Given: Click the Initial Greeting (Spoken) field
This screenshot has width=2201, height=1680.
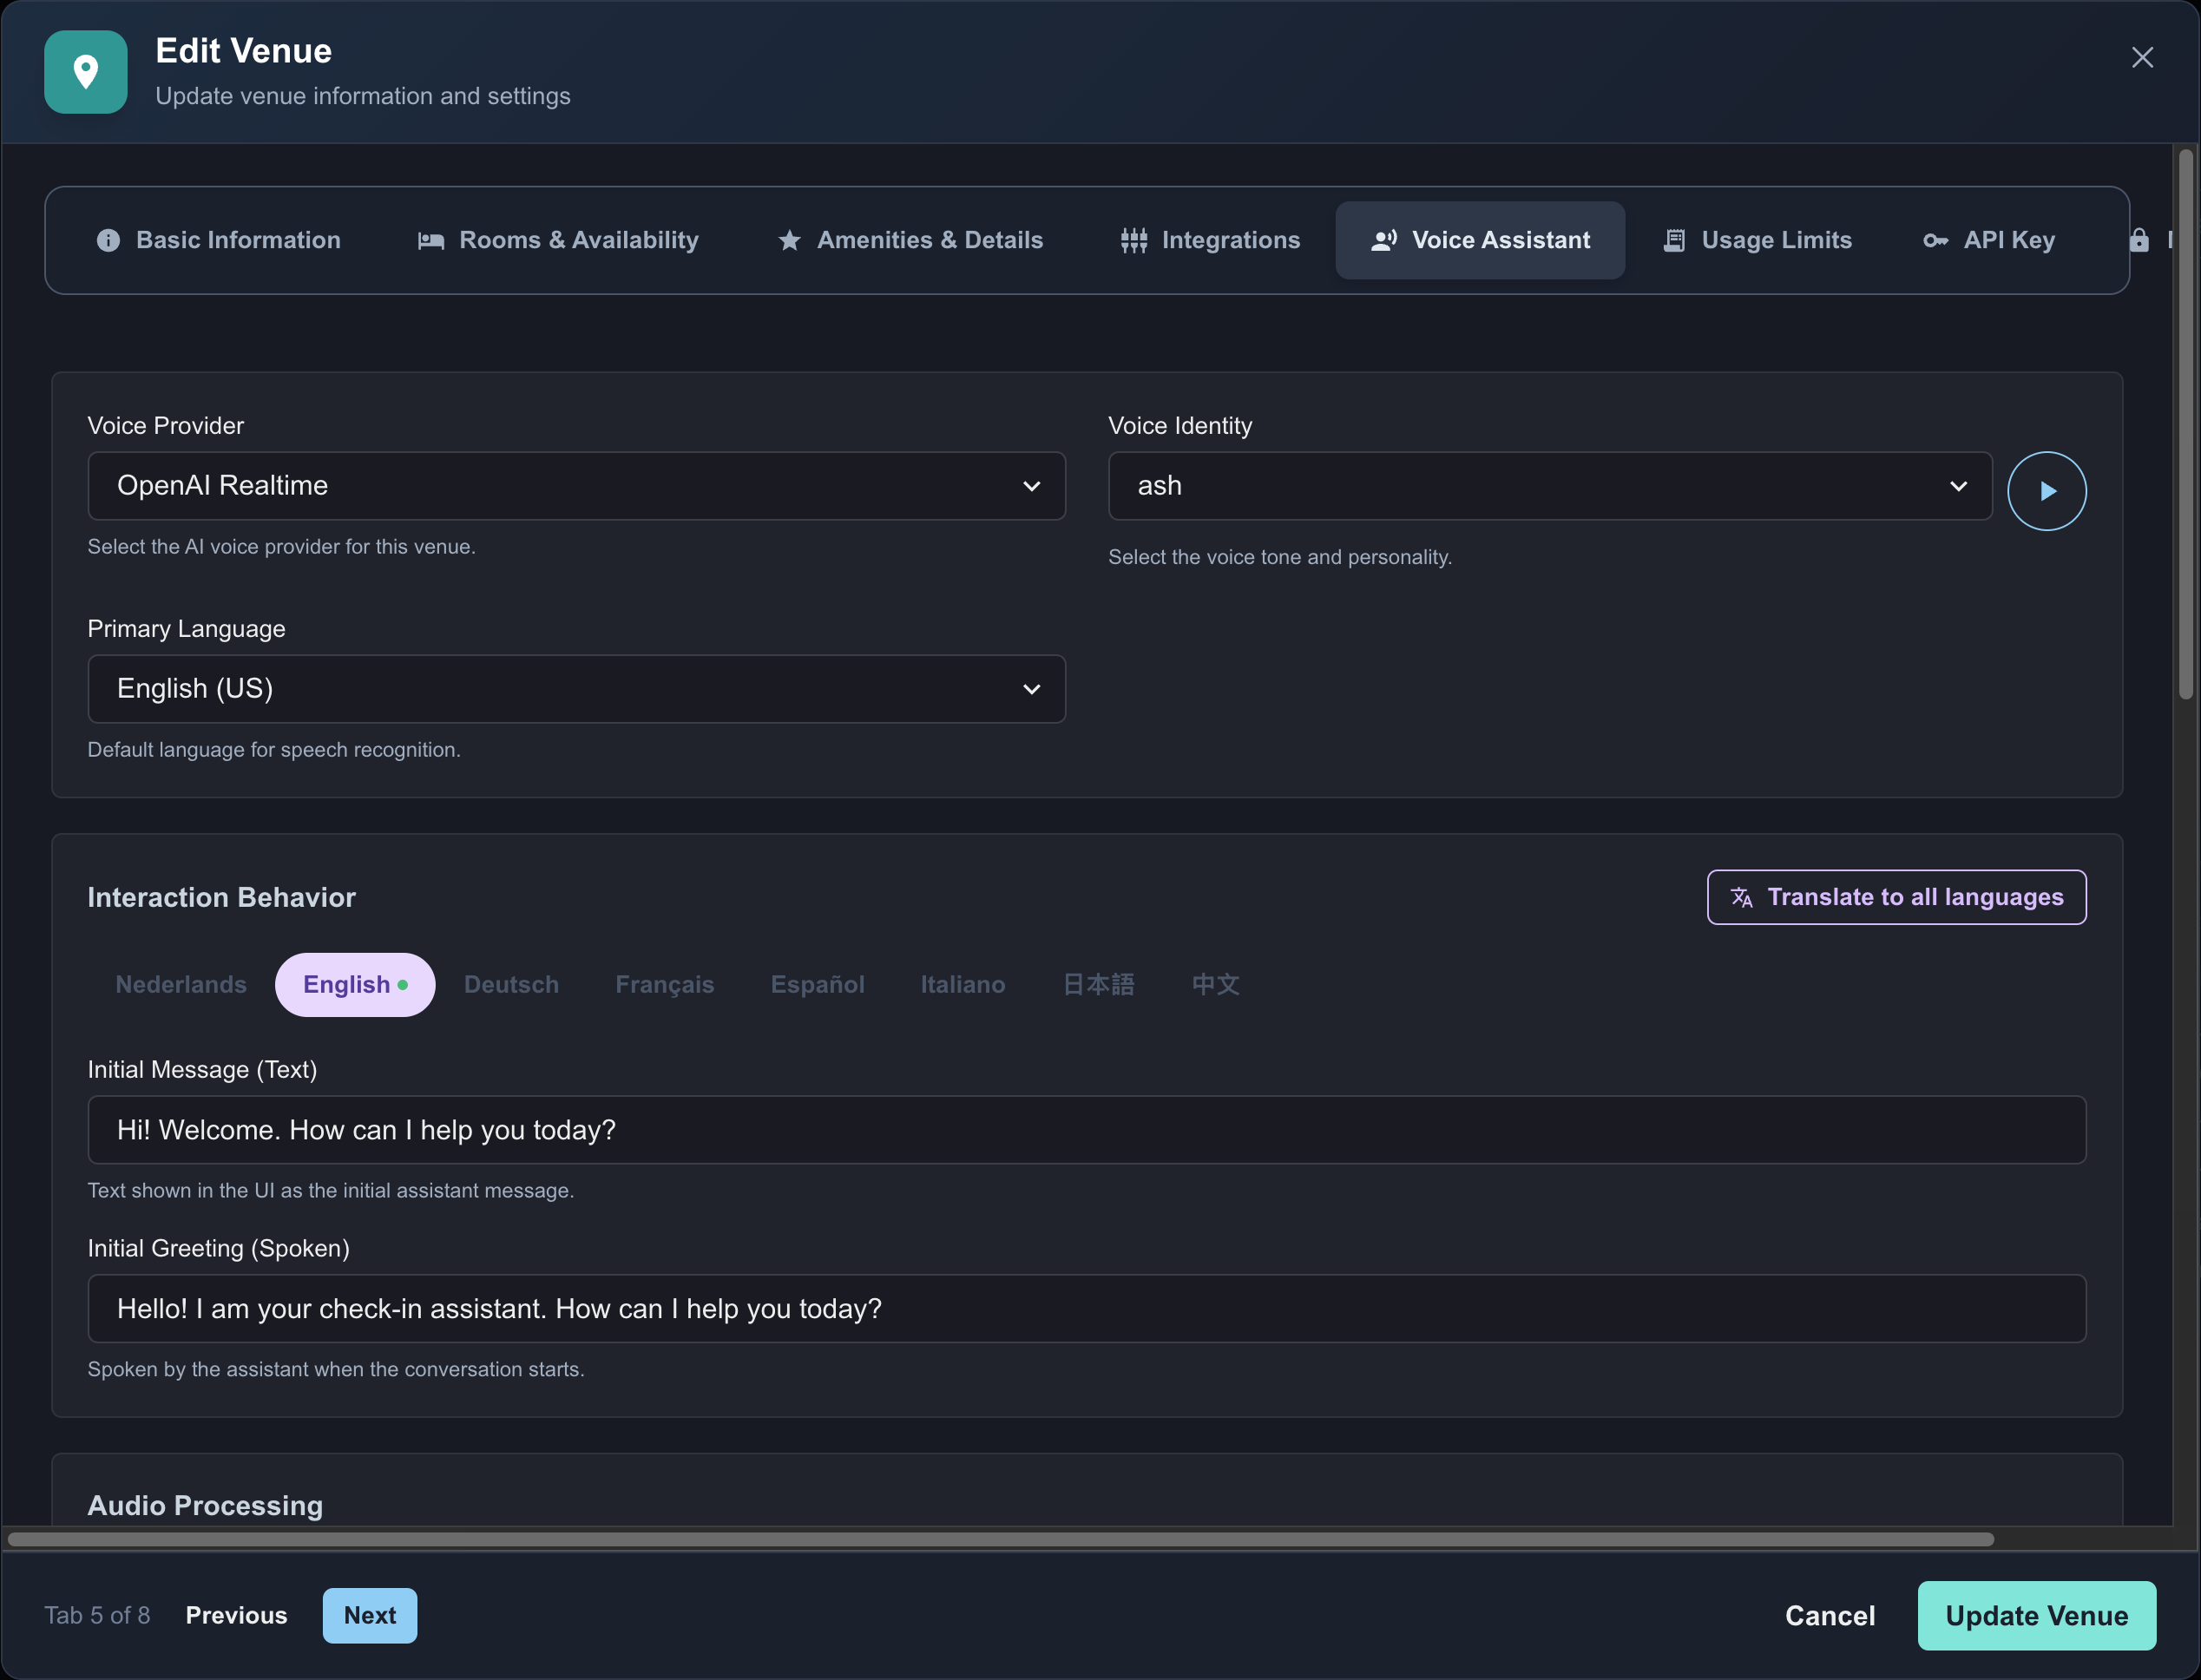Looking at the screenshot, I should pyautogui.click(x=1087, y=1309).
